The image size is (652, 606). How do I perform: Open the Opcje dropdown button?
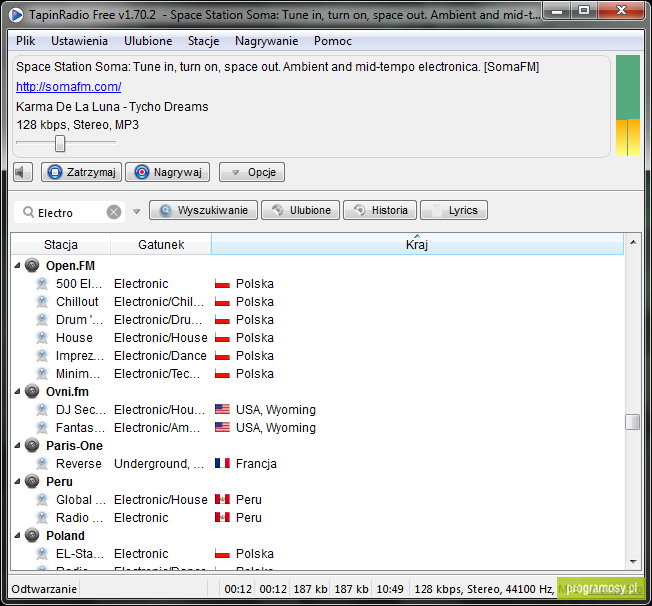[252, 172]
